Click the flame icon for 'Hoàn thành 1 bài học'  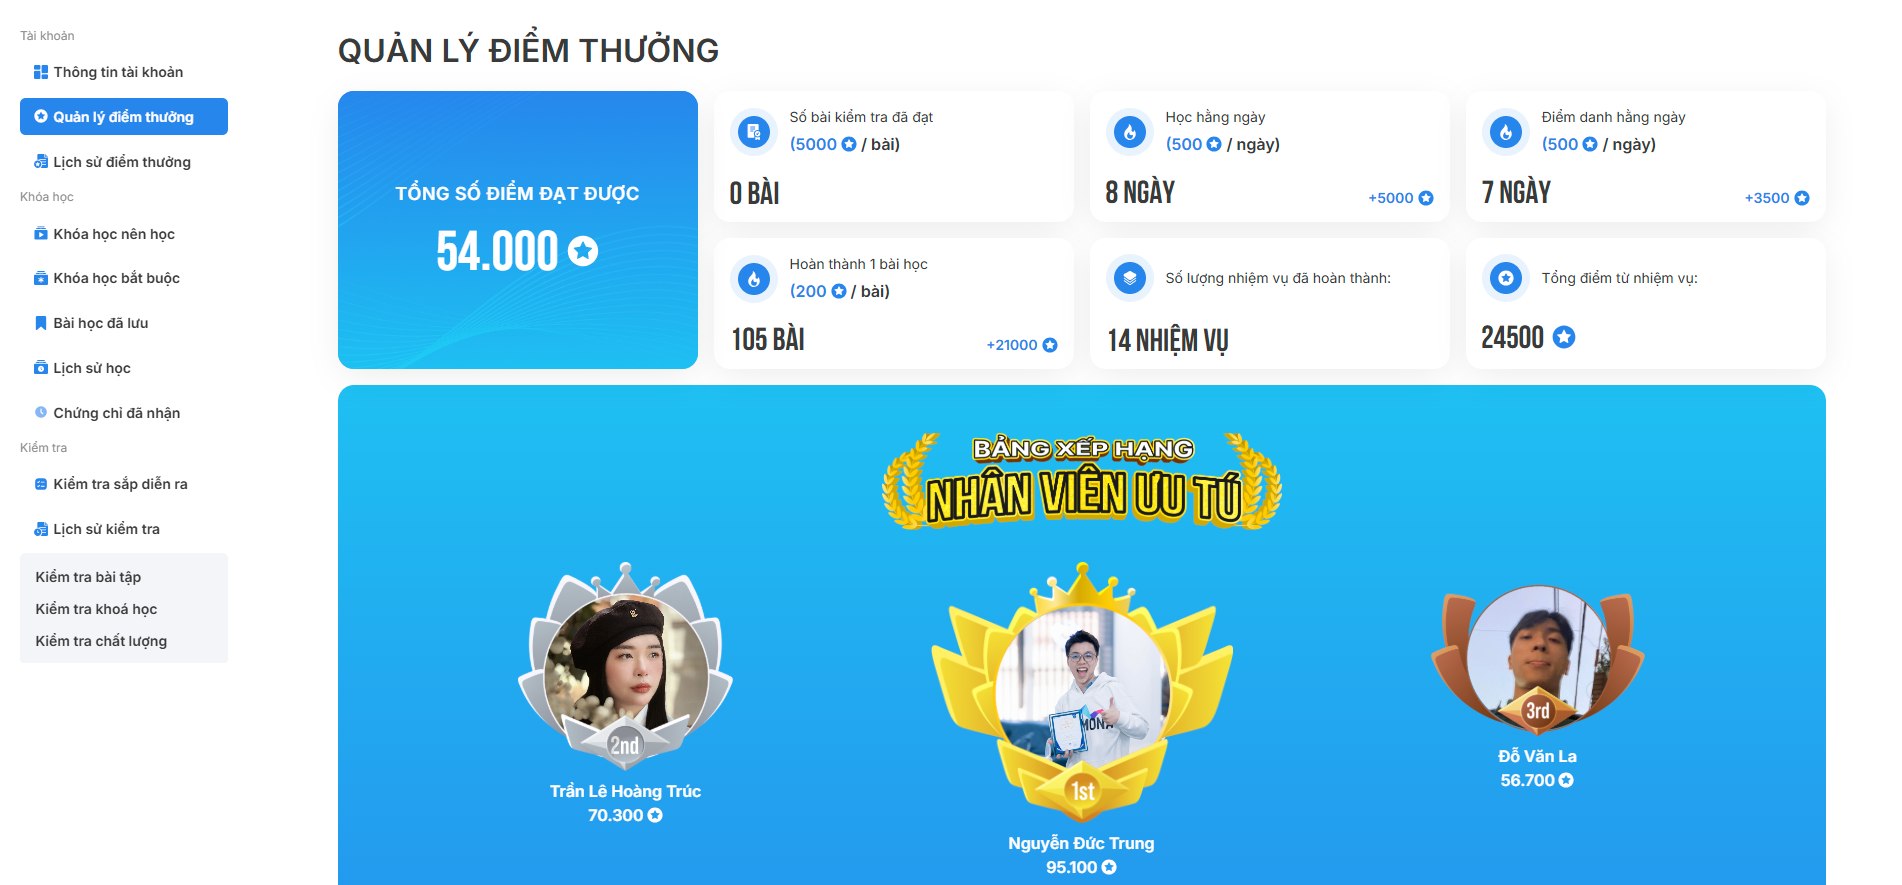[754, 278]
